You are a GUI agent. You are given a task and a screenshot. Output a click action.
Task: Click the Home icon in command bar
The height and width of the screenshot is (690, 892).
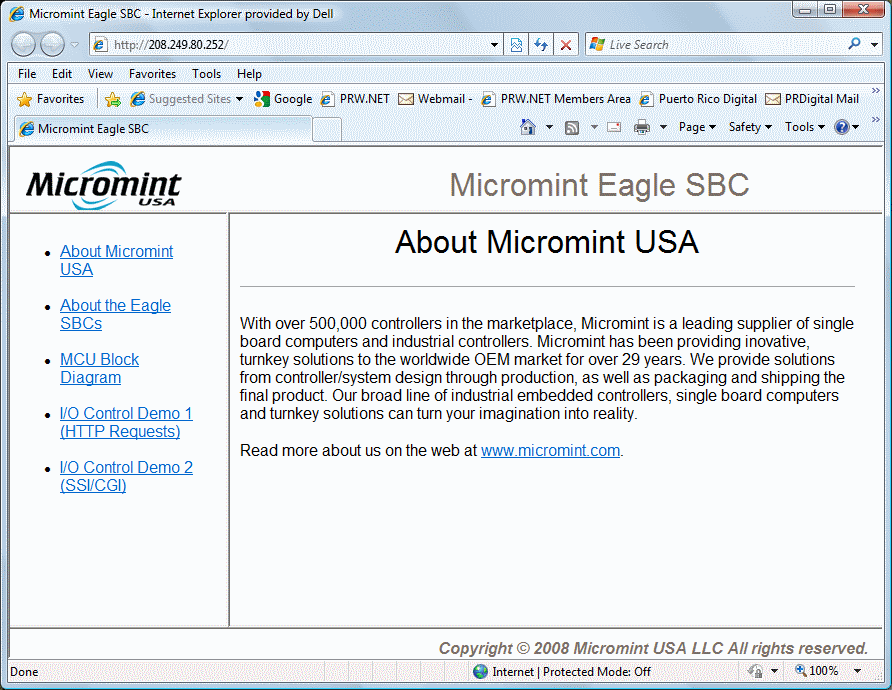(x=528, y=127)
